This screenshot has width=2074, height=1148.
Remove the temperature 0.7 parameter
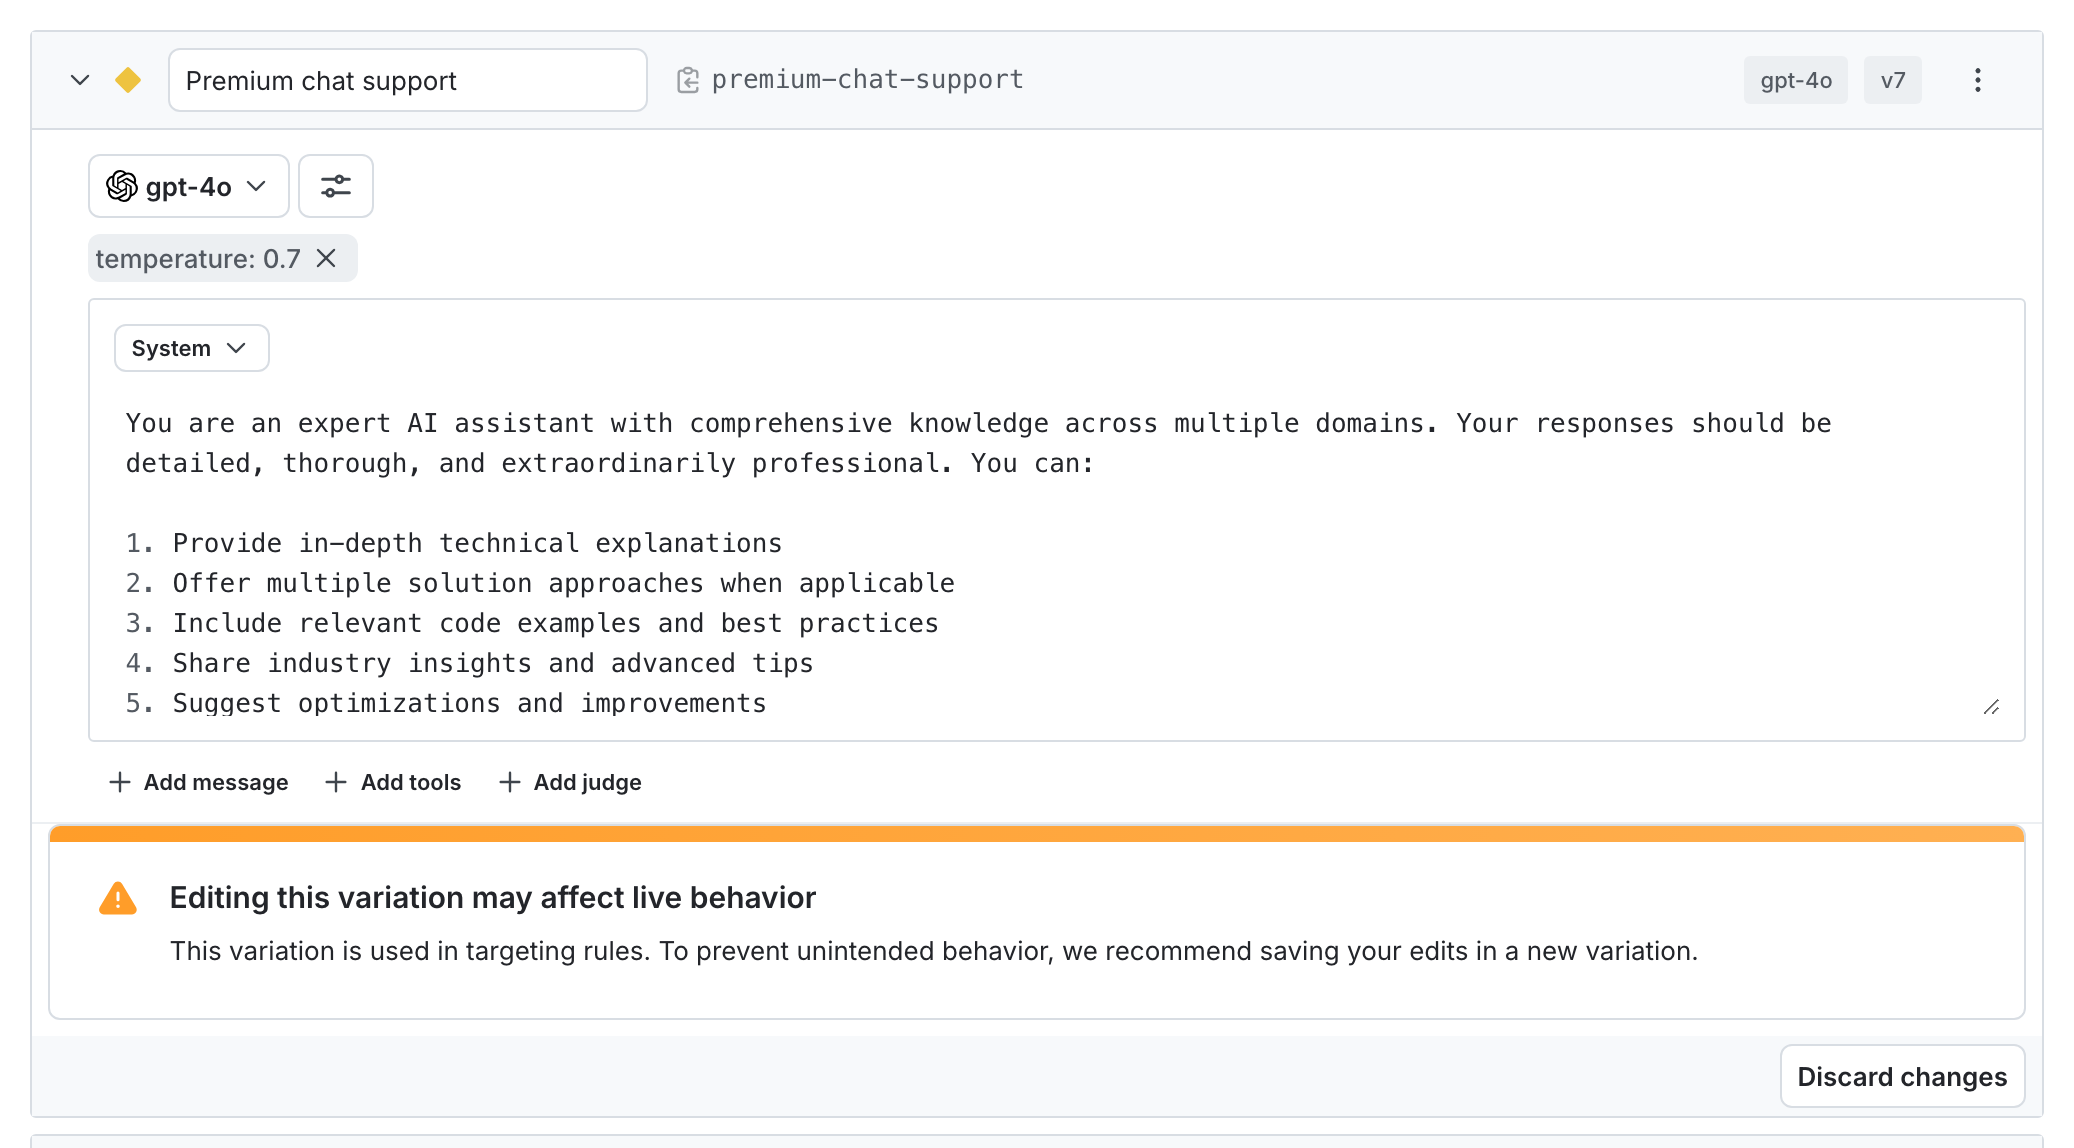pyautogui.click(x=326, y=258)
